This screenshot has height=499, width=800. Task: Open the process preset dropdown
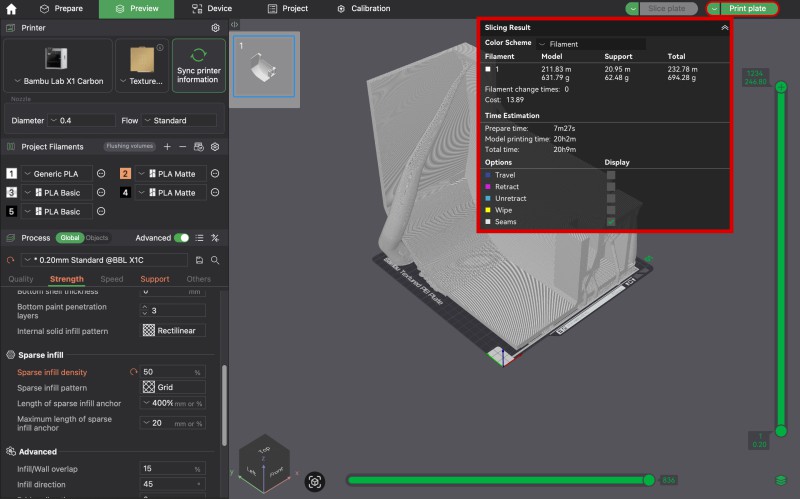pyautogui.click(x=104, y=260)
